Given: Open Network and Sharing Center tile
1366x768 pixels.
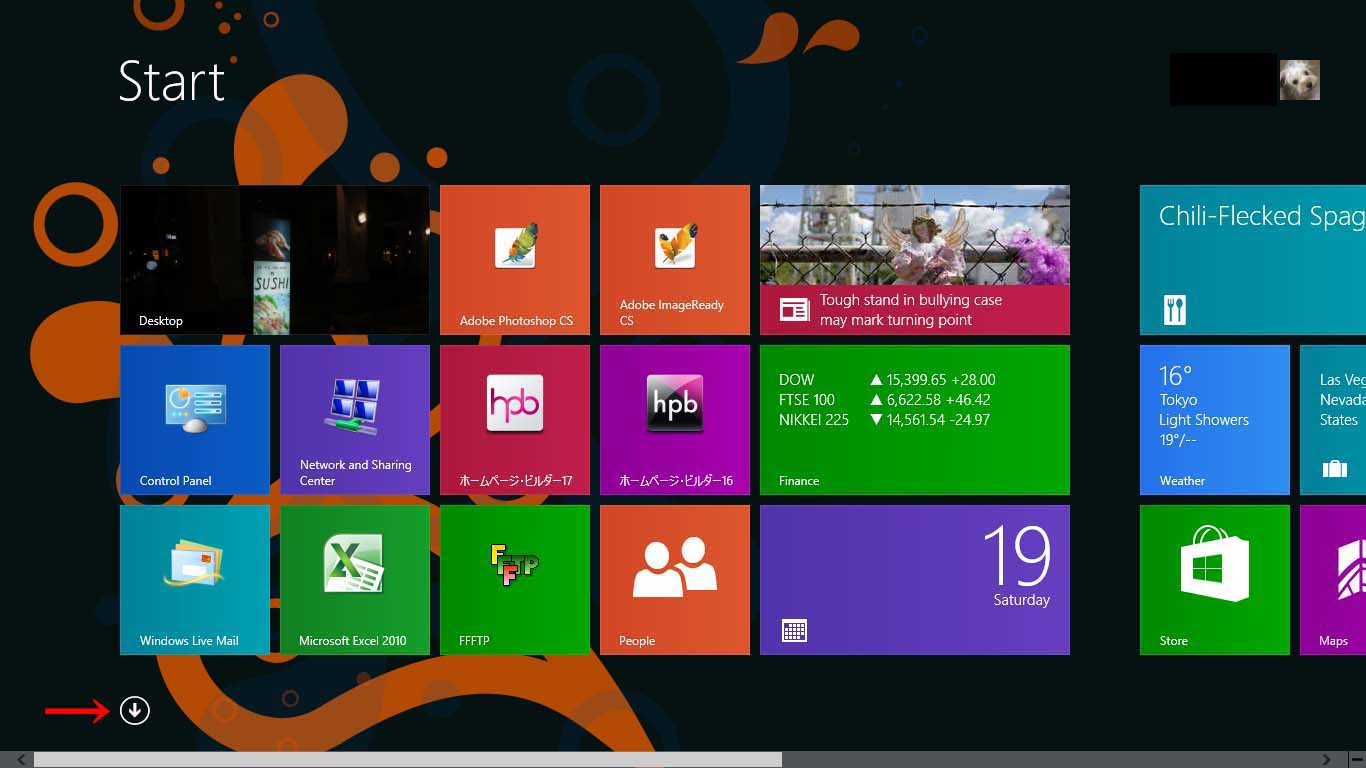Looking at the screenshot, I should [x=355, y=420].
